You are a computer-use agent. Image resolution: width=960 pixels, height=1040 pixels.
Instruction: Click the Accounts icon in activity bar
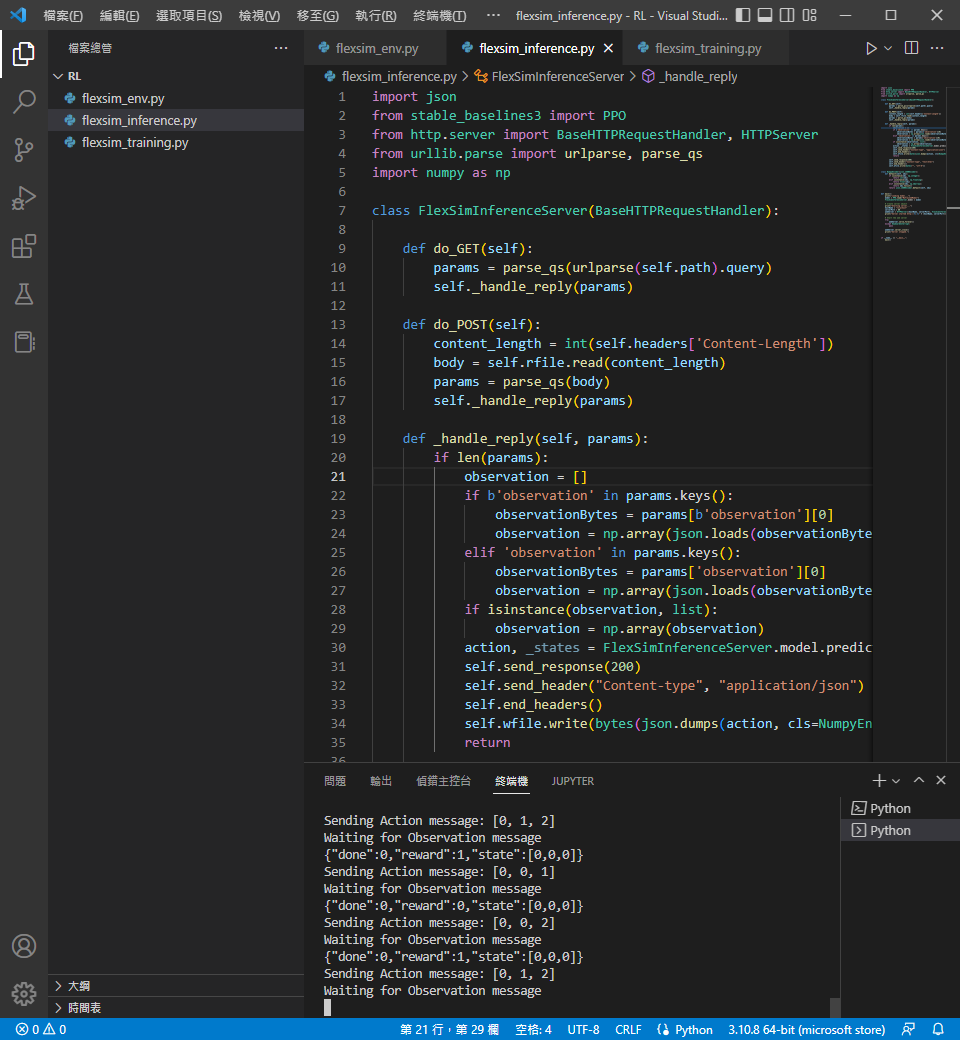point(24,946)
